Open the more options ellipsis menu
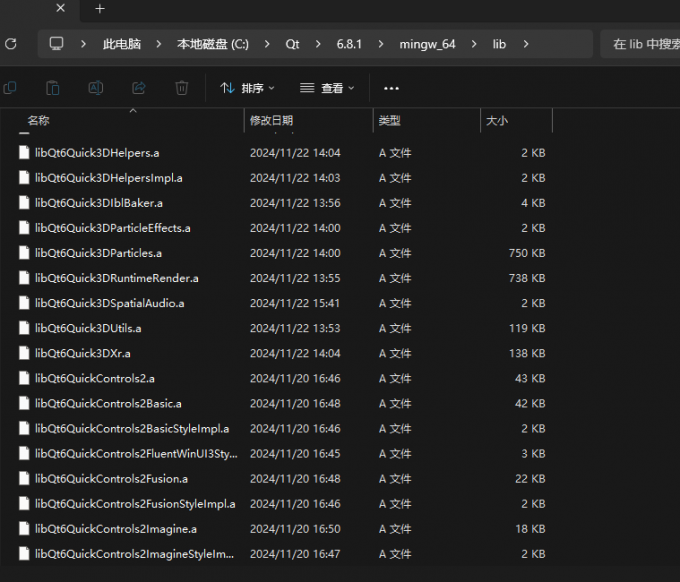Image resolution: width=680 pixels, height=582 pixels. click(x=391, y=88)
